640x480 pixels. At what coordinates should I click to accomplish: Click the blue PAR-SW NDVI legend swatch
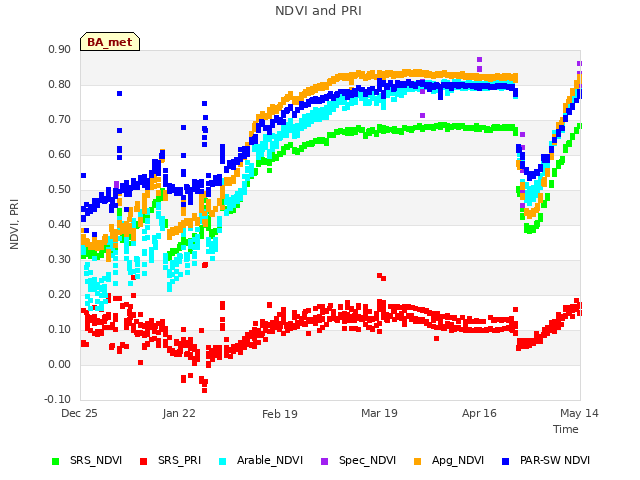[x=506, y=461]
